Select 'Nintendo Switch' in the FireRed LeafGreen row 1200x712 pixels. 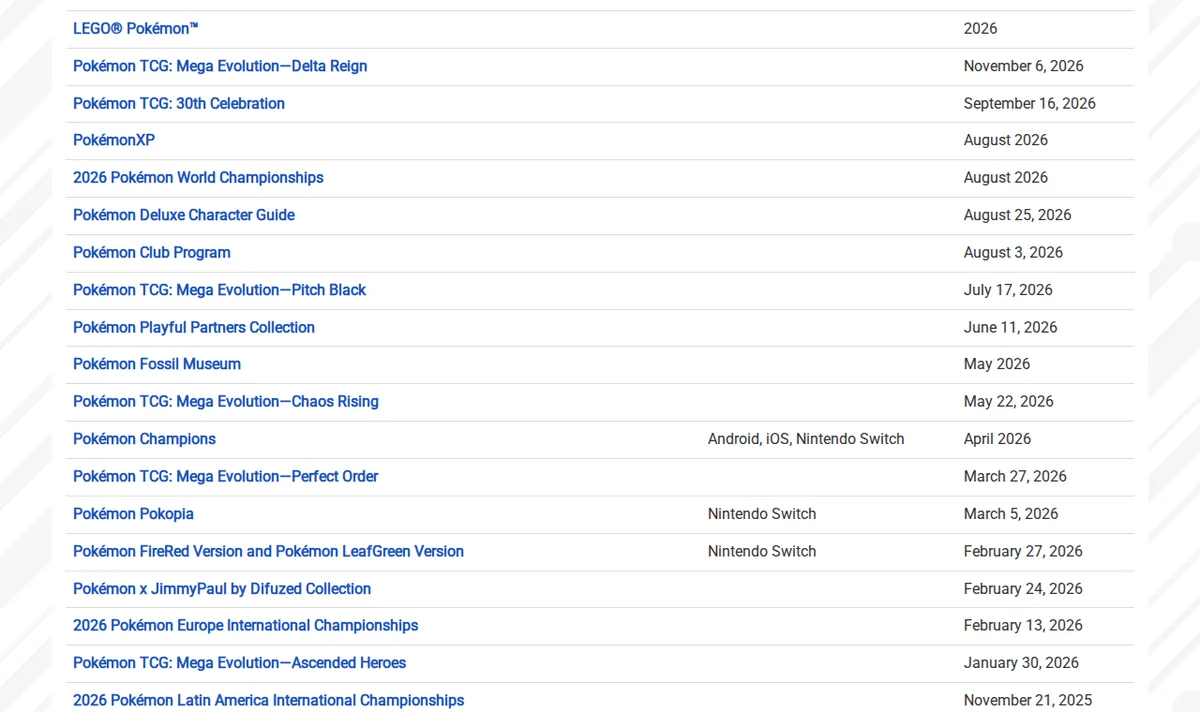pyautogui.click(x=762, y=551)
